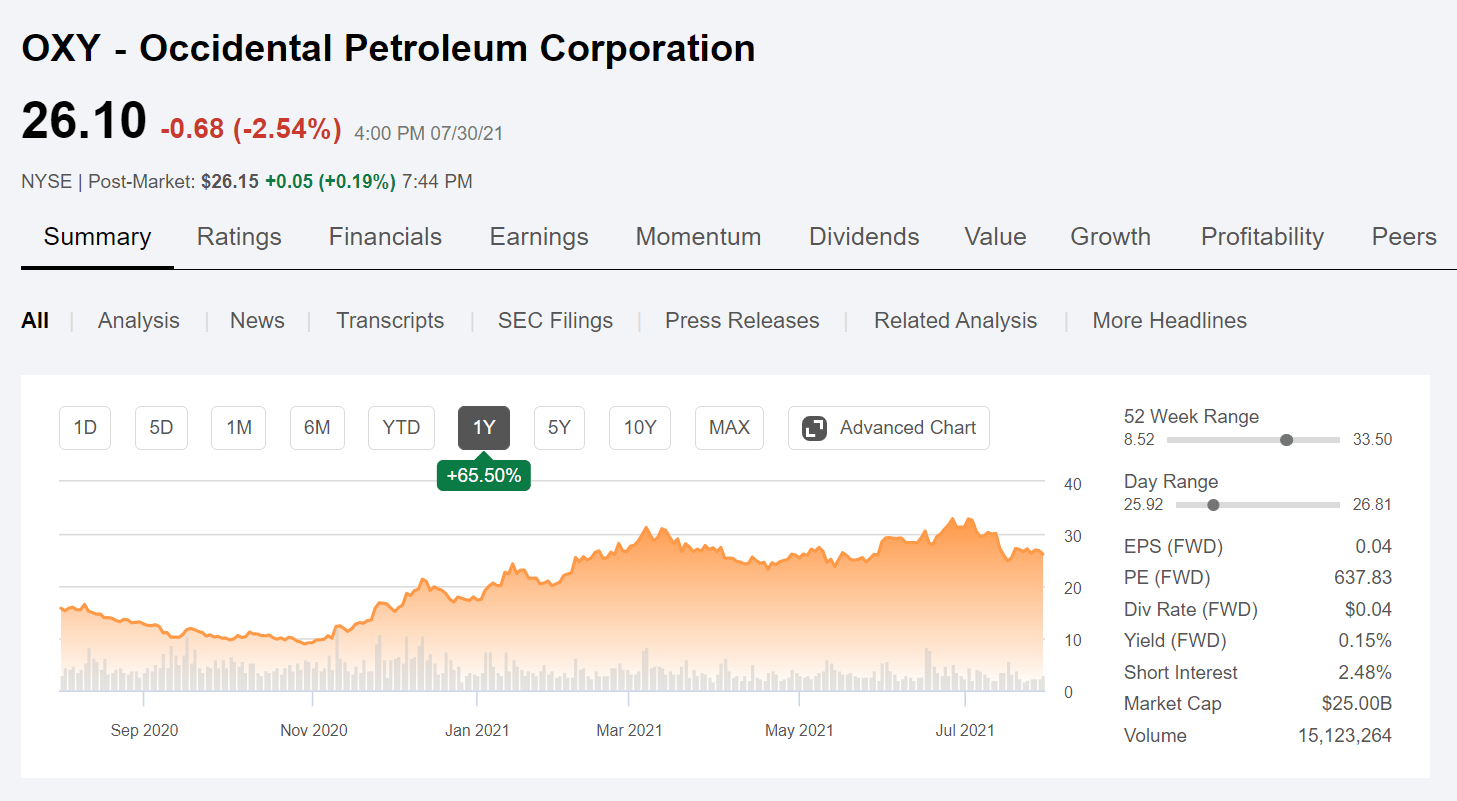Image resolution: width=1457 pixels, height=801 pixels.
Task: Click the Volume value 15,123,264
Action: (1345, 736)
